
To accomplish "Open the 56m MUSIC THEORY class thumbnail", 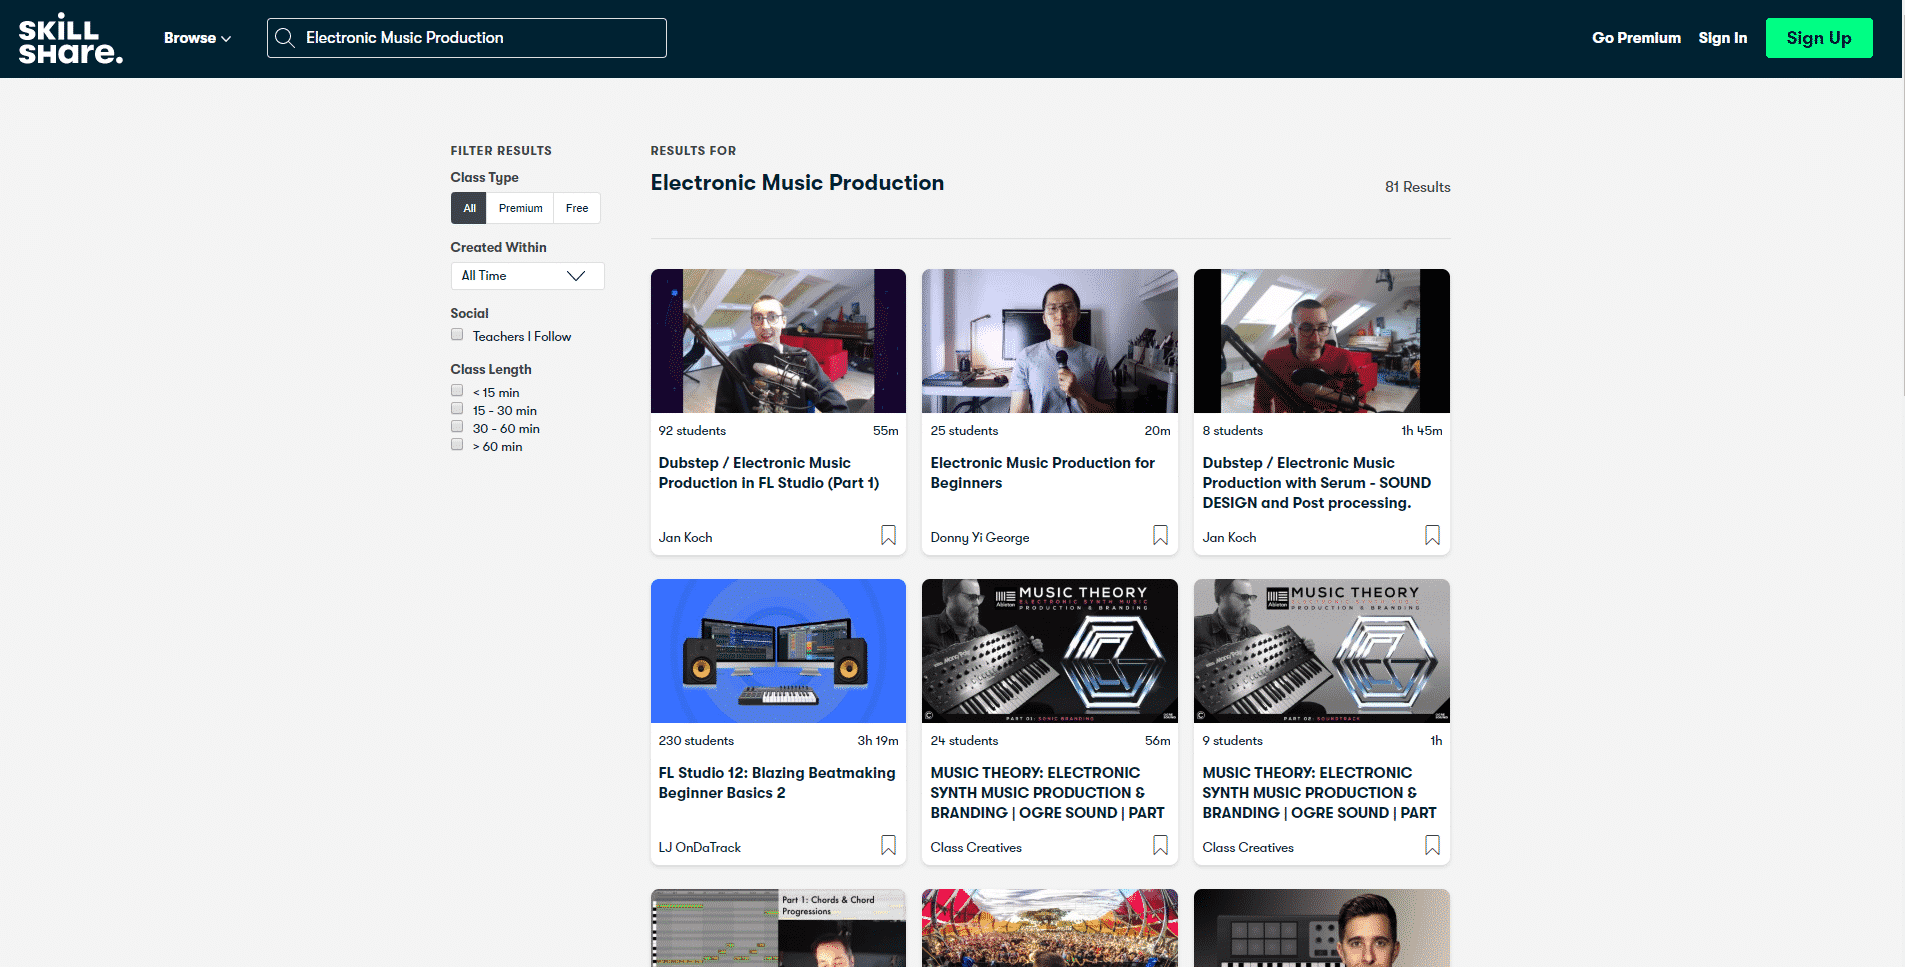I will [1050, 651].
